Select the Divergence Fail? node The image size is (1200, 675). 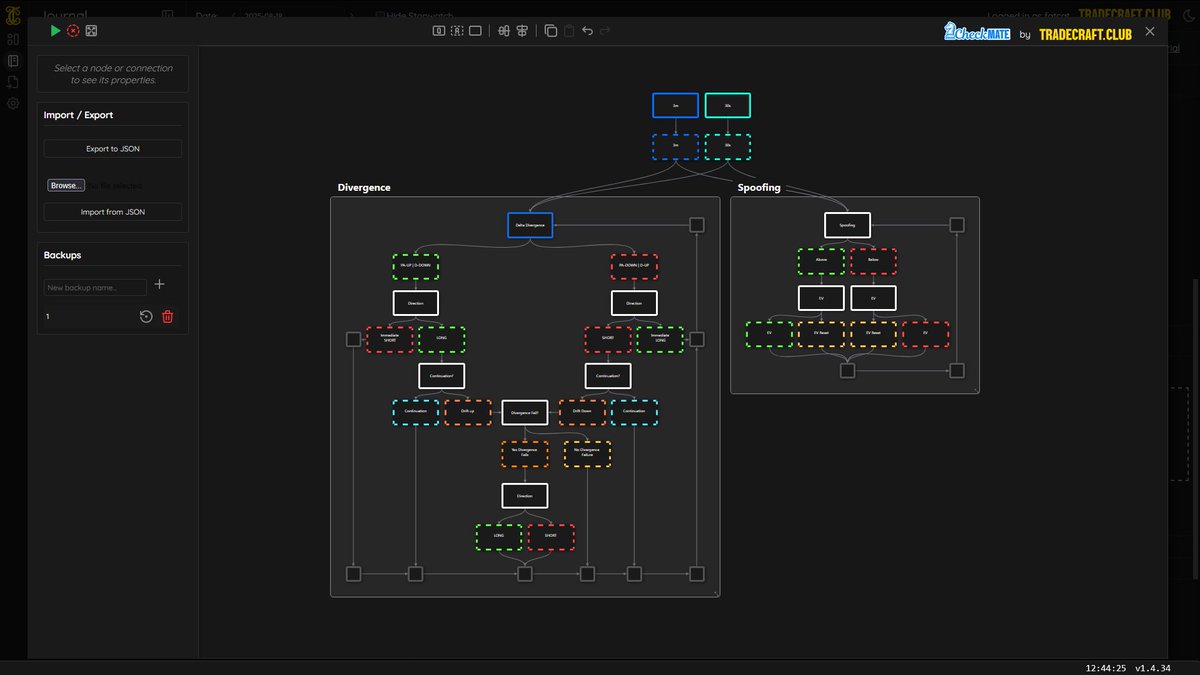(x=525, y=412)
